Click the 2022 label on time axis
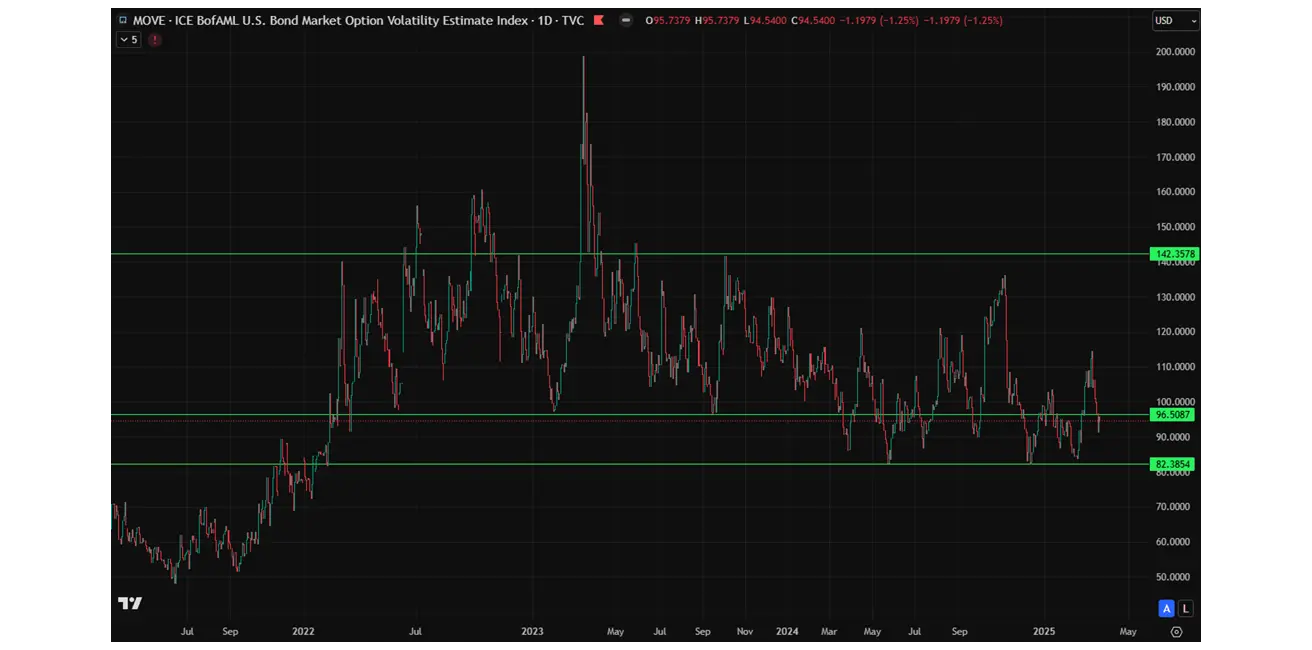 (x=303, y=632)
